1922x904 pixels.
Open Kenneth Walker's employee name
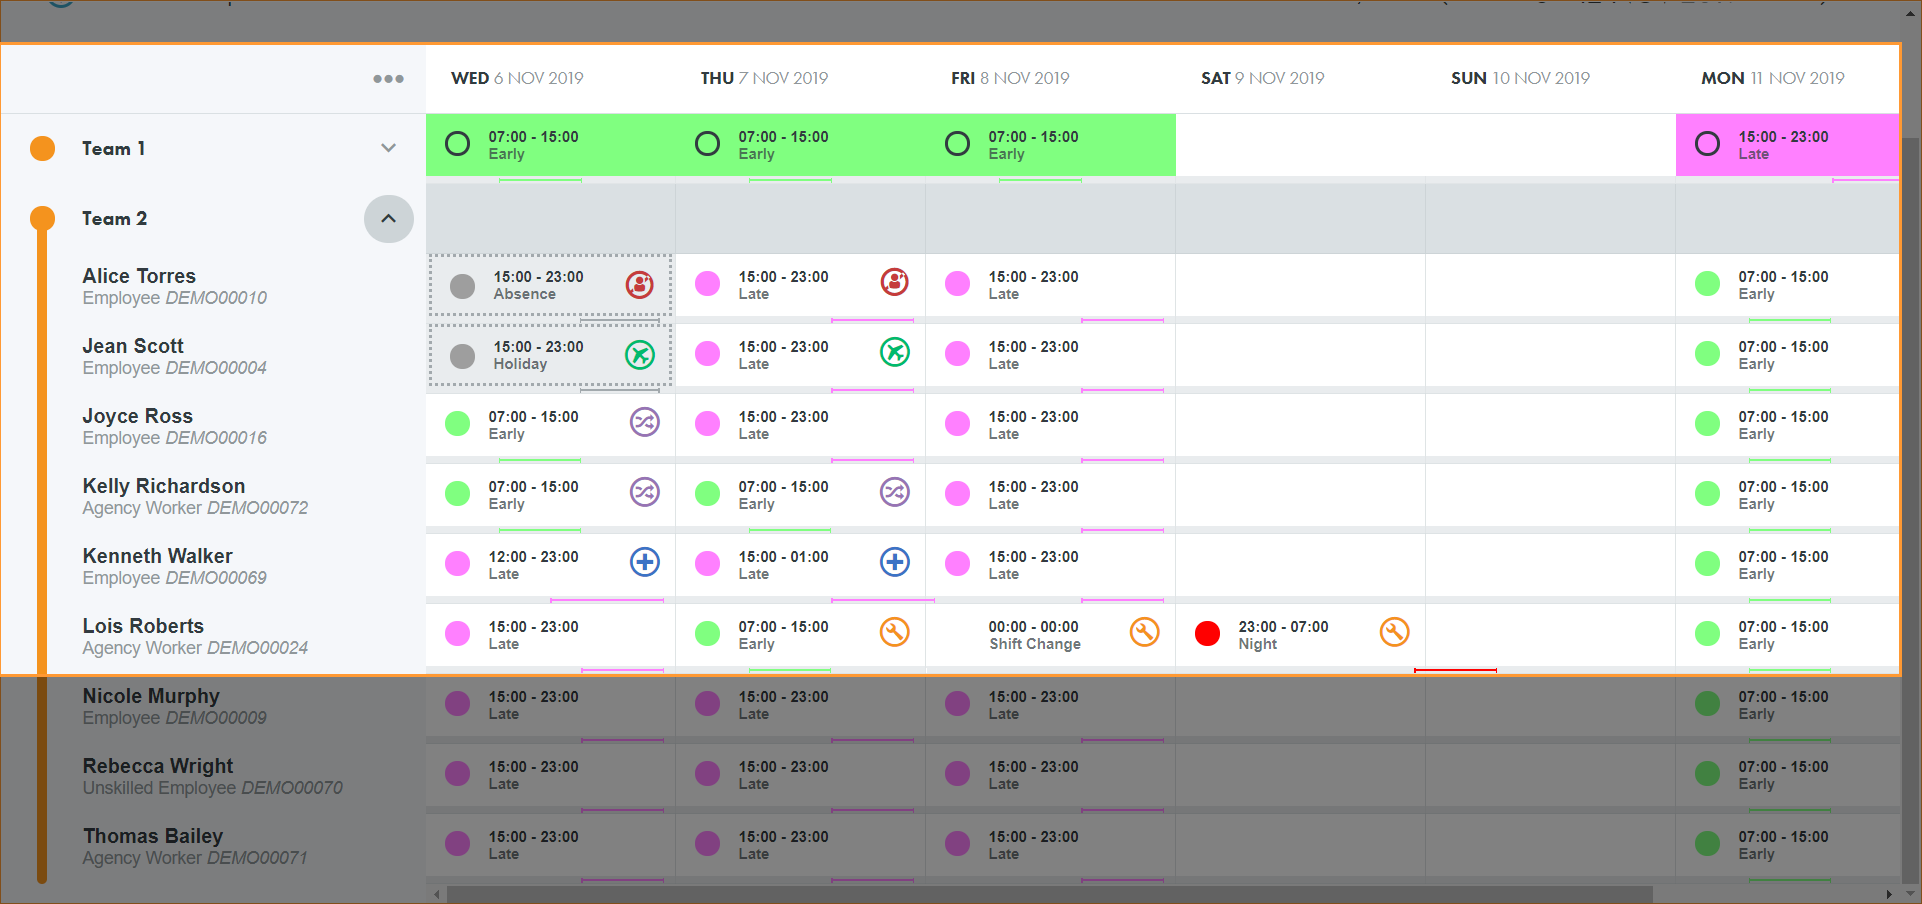tap(157, 556)
